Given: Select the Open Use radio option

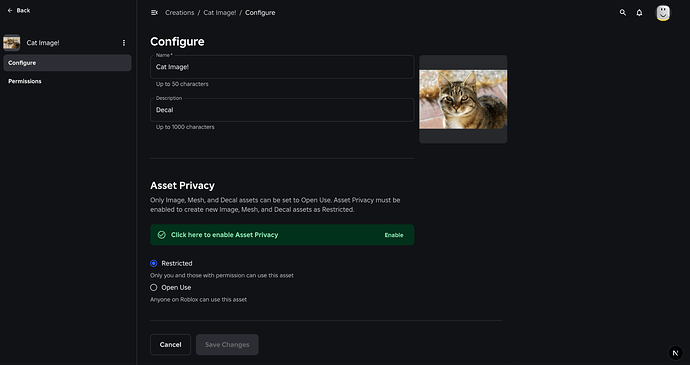Looking at the screenshot, I should tap(154, 288).
